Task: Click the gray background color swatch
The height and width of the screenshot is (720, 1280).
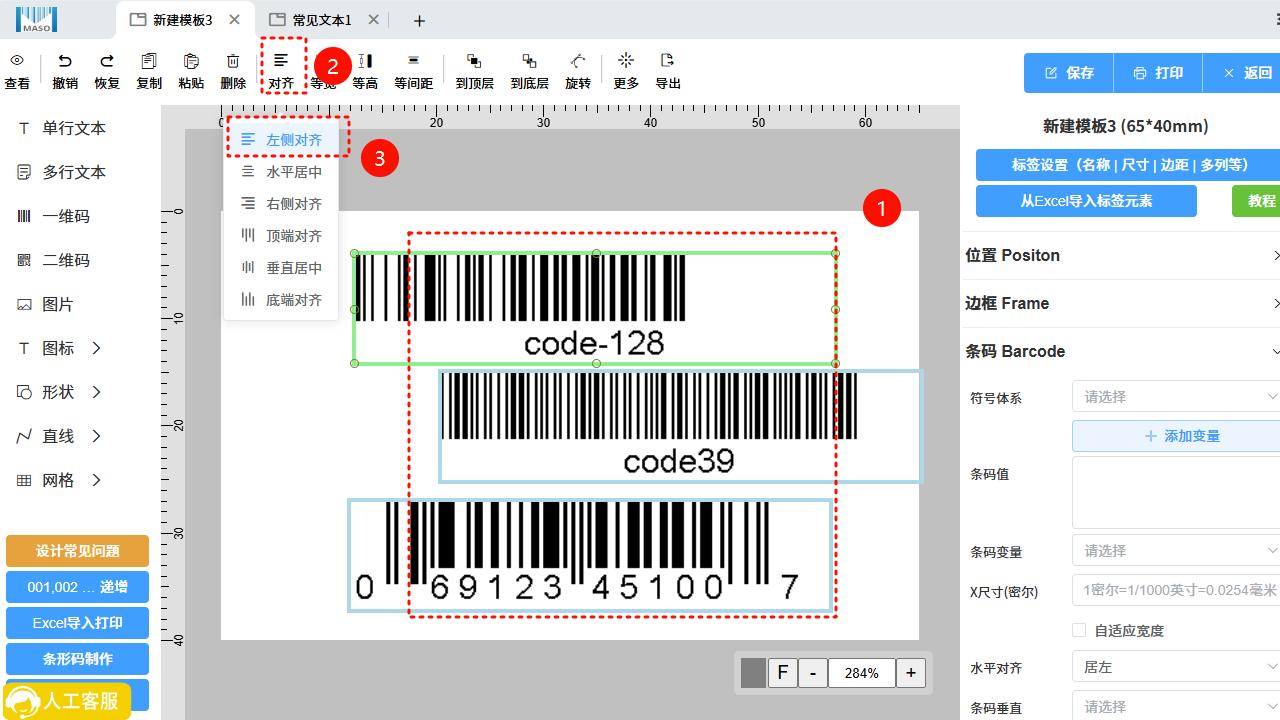Action: [753, 673]
